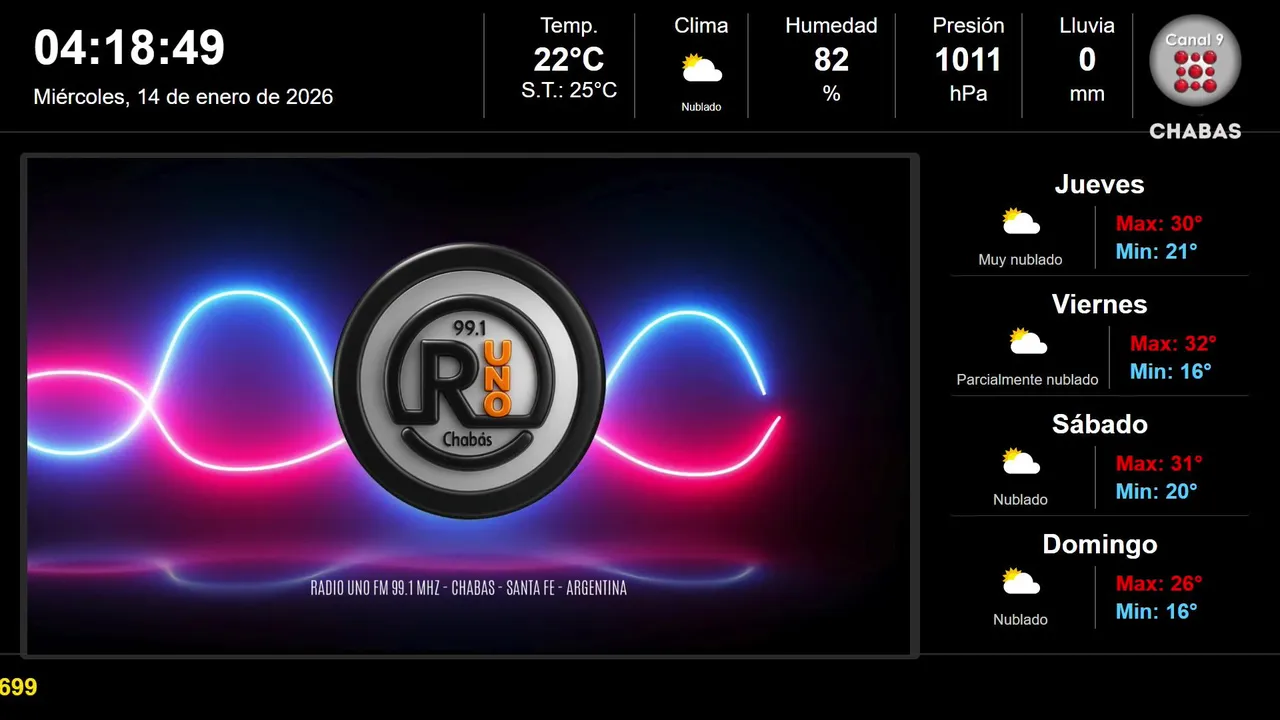This screenshot has height=720, width=1280.
Task: Click the cloudy Clima weather icon
Action: (x=701, y=69)
